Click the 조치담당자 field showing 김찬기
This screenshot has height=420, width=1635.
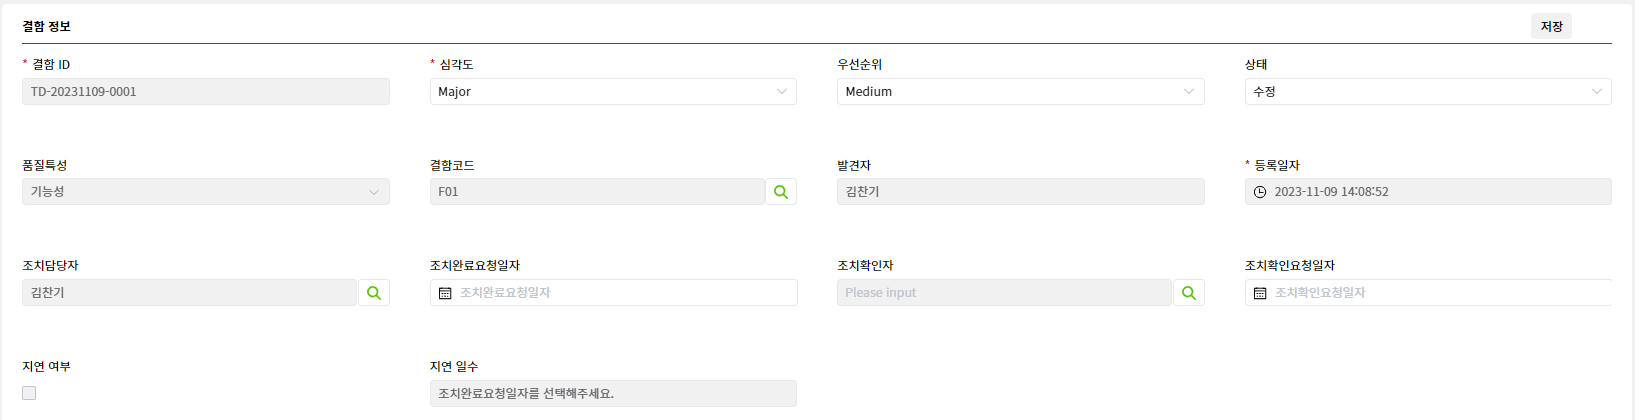[x=190, y=293]
